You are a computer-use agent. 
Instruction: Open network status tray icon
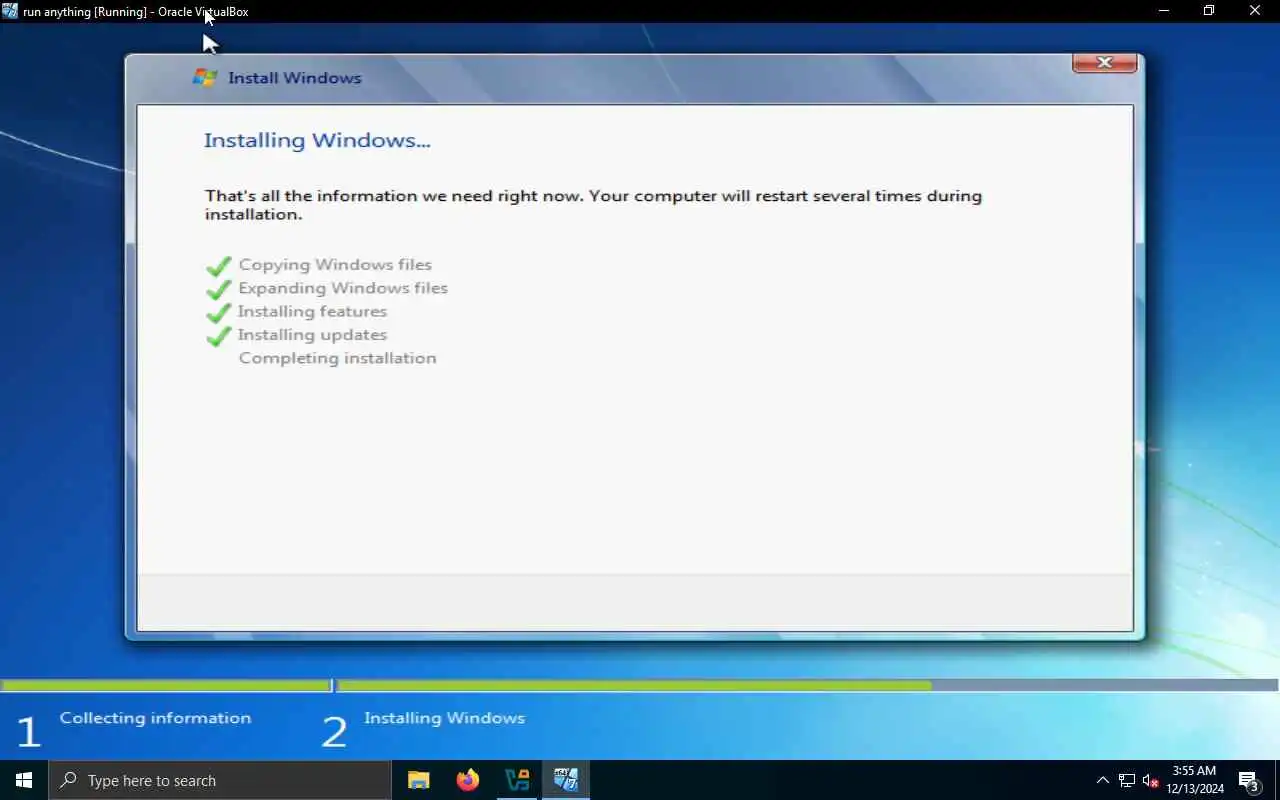(1127, 780)
